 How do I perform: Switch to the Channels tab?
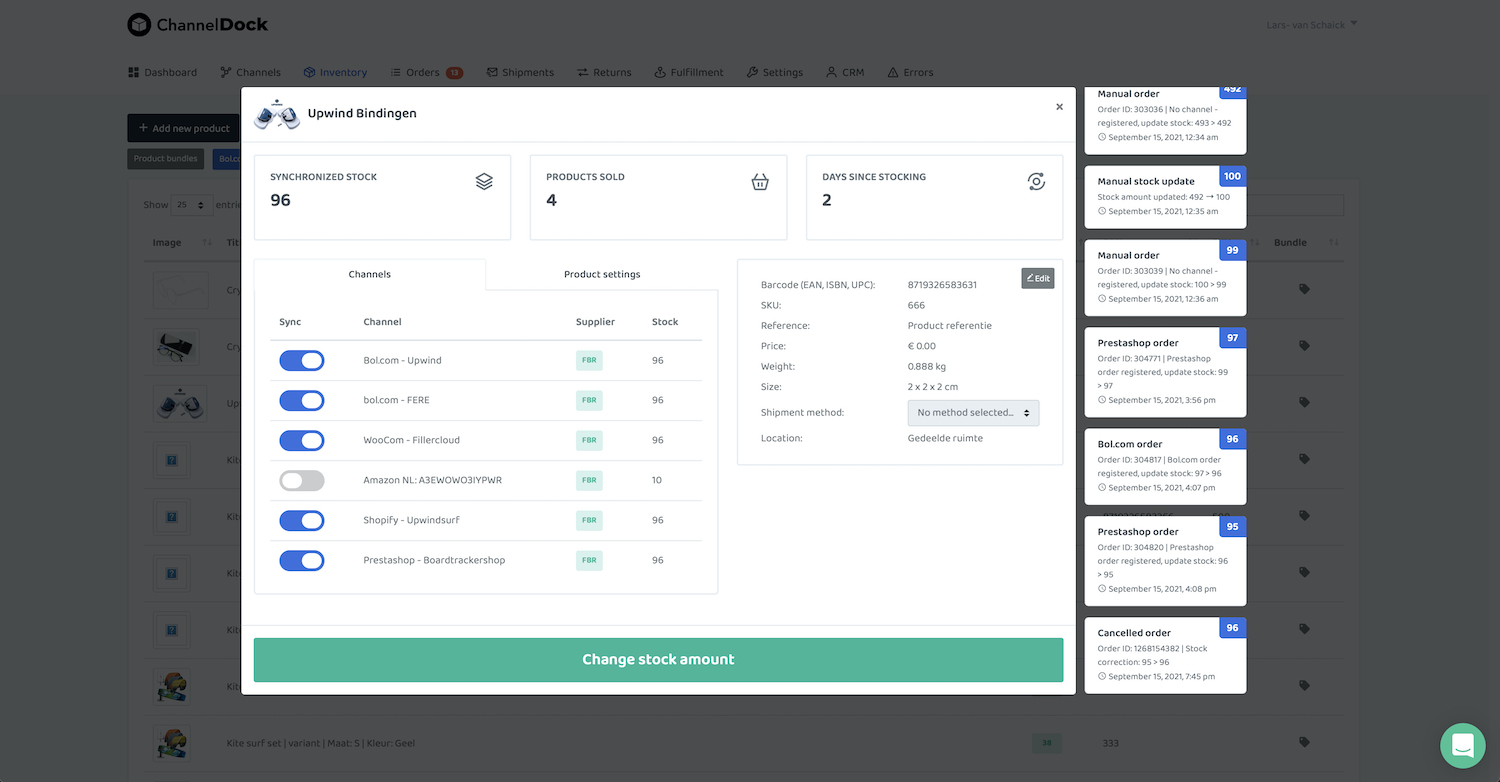coord(370,274)
